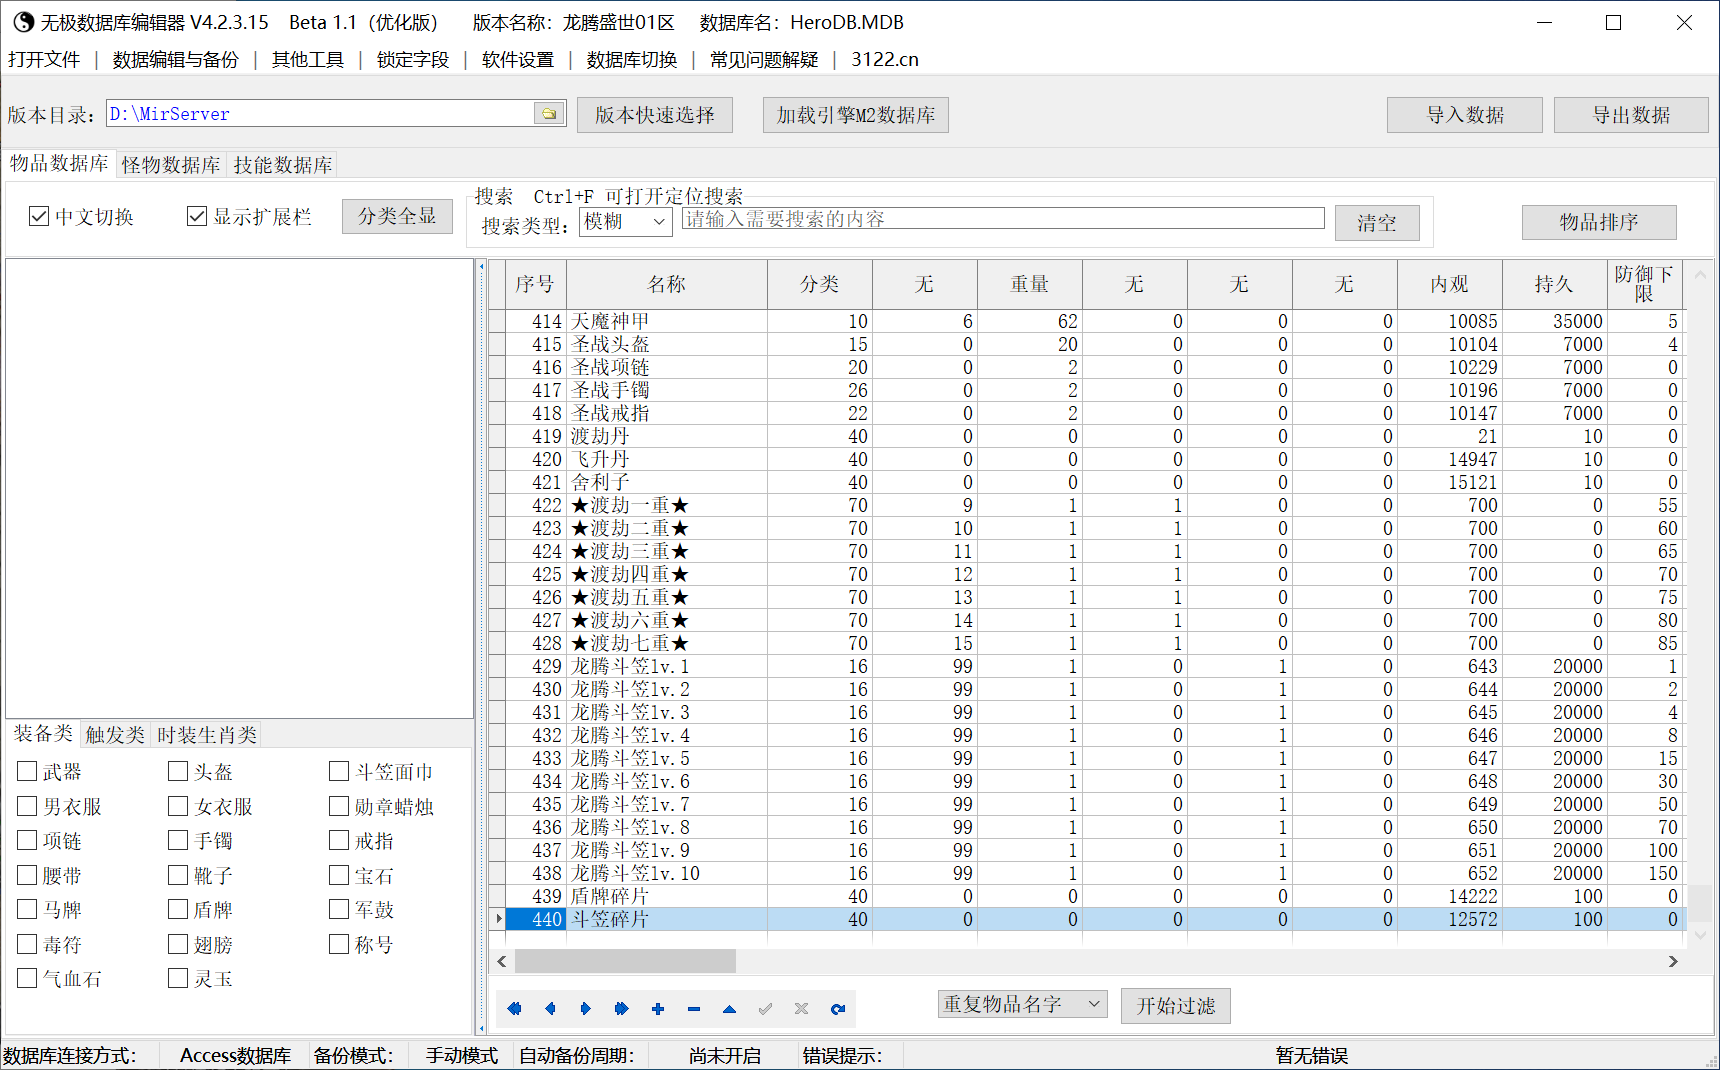The width and height of the screenshot is (1720, 1070).
Task: Check the 项链 checkbox
Action: [27, 840]
